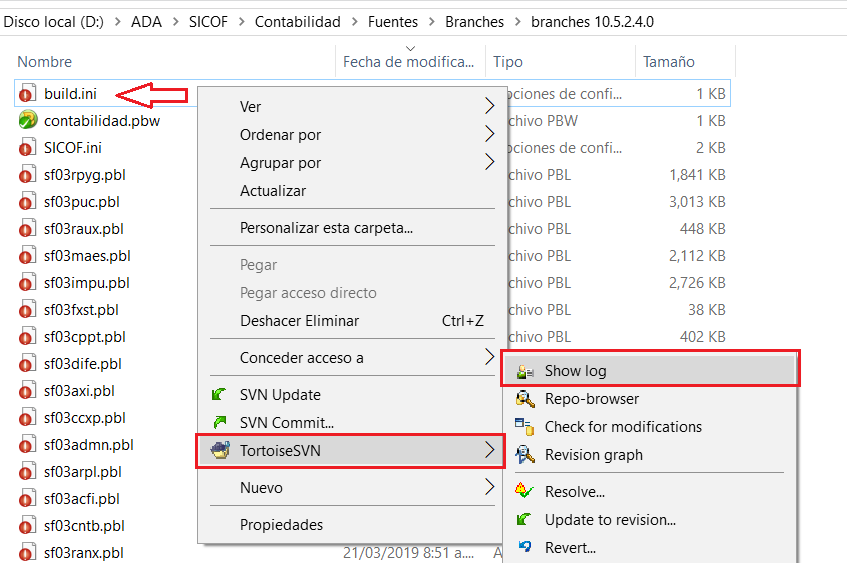Select Propiedades from the context menu
Viewport: 847px width, 563px height.
[x=281, y=525]
